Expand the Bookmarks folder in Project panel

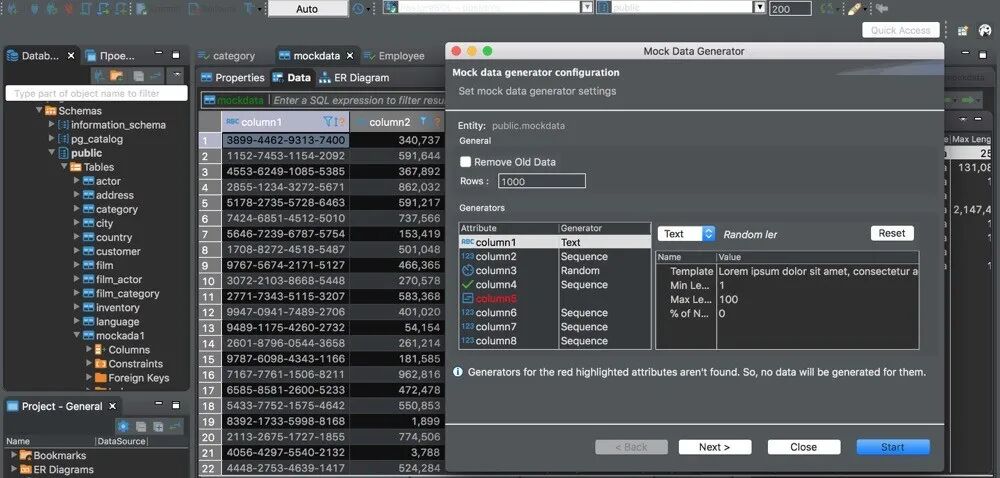coord(13,455)
